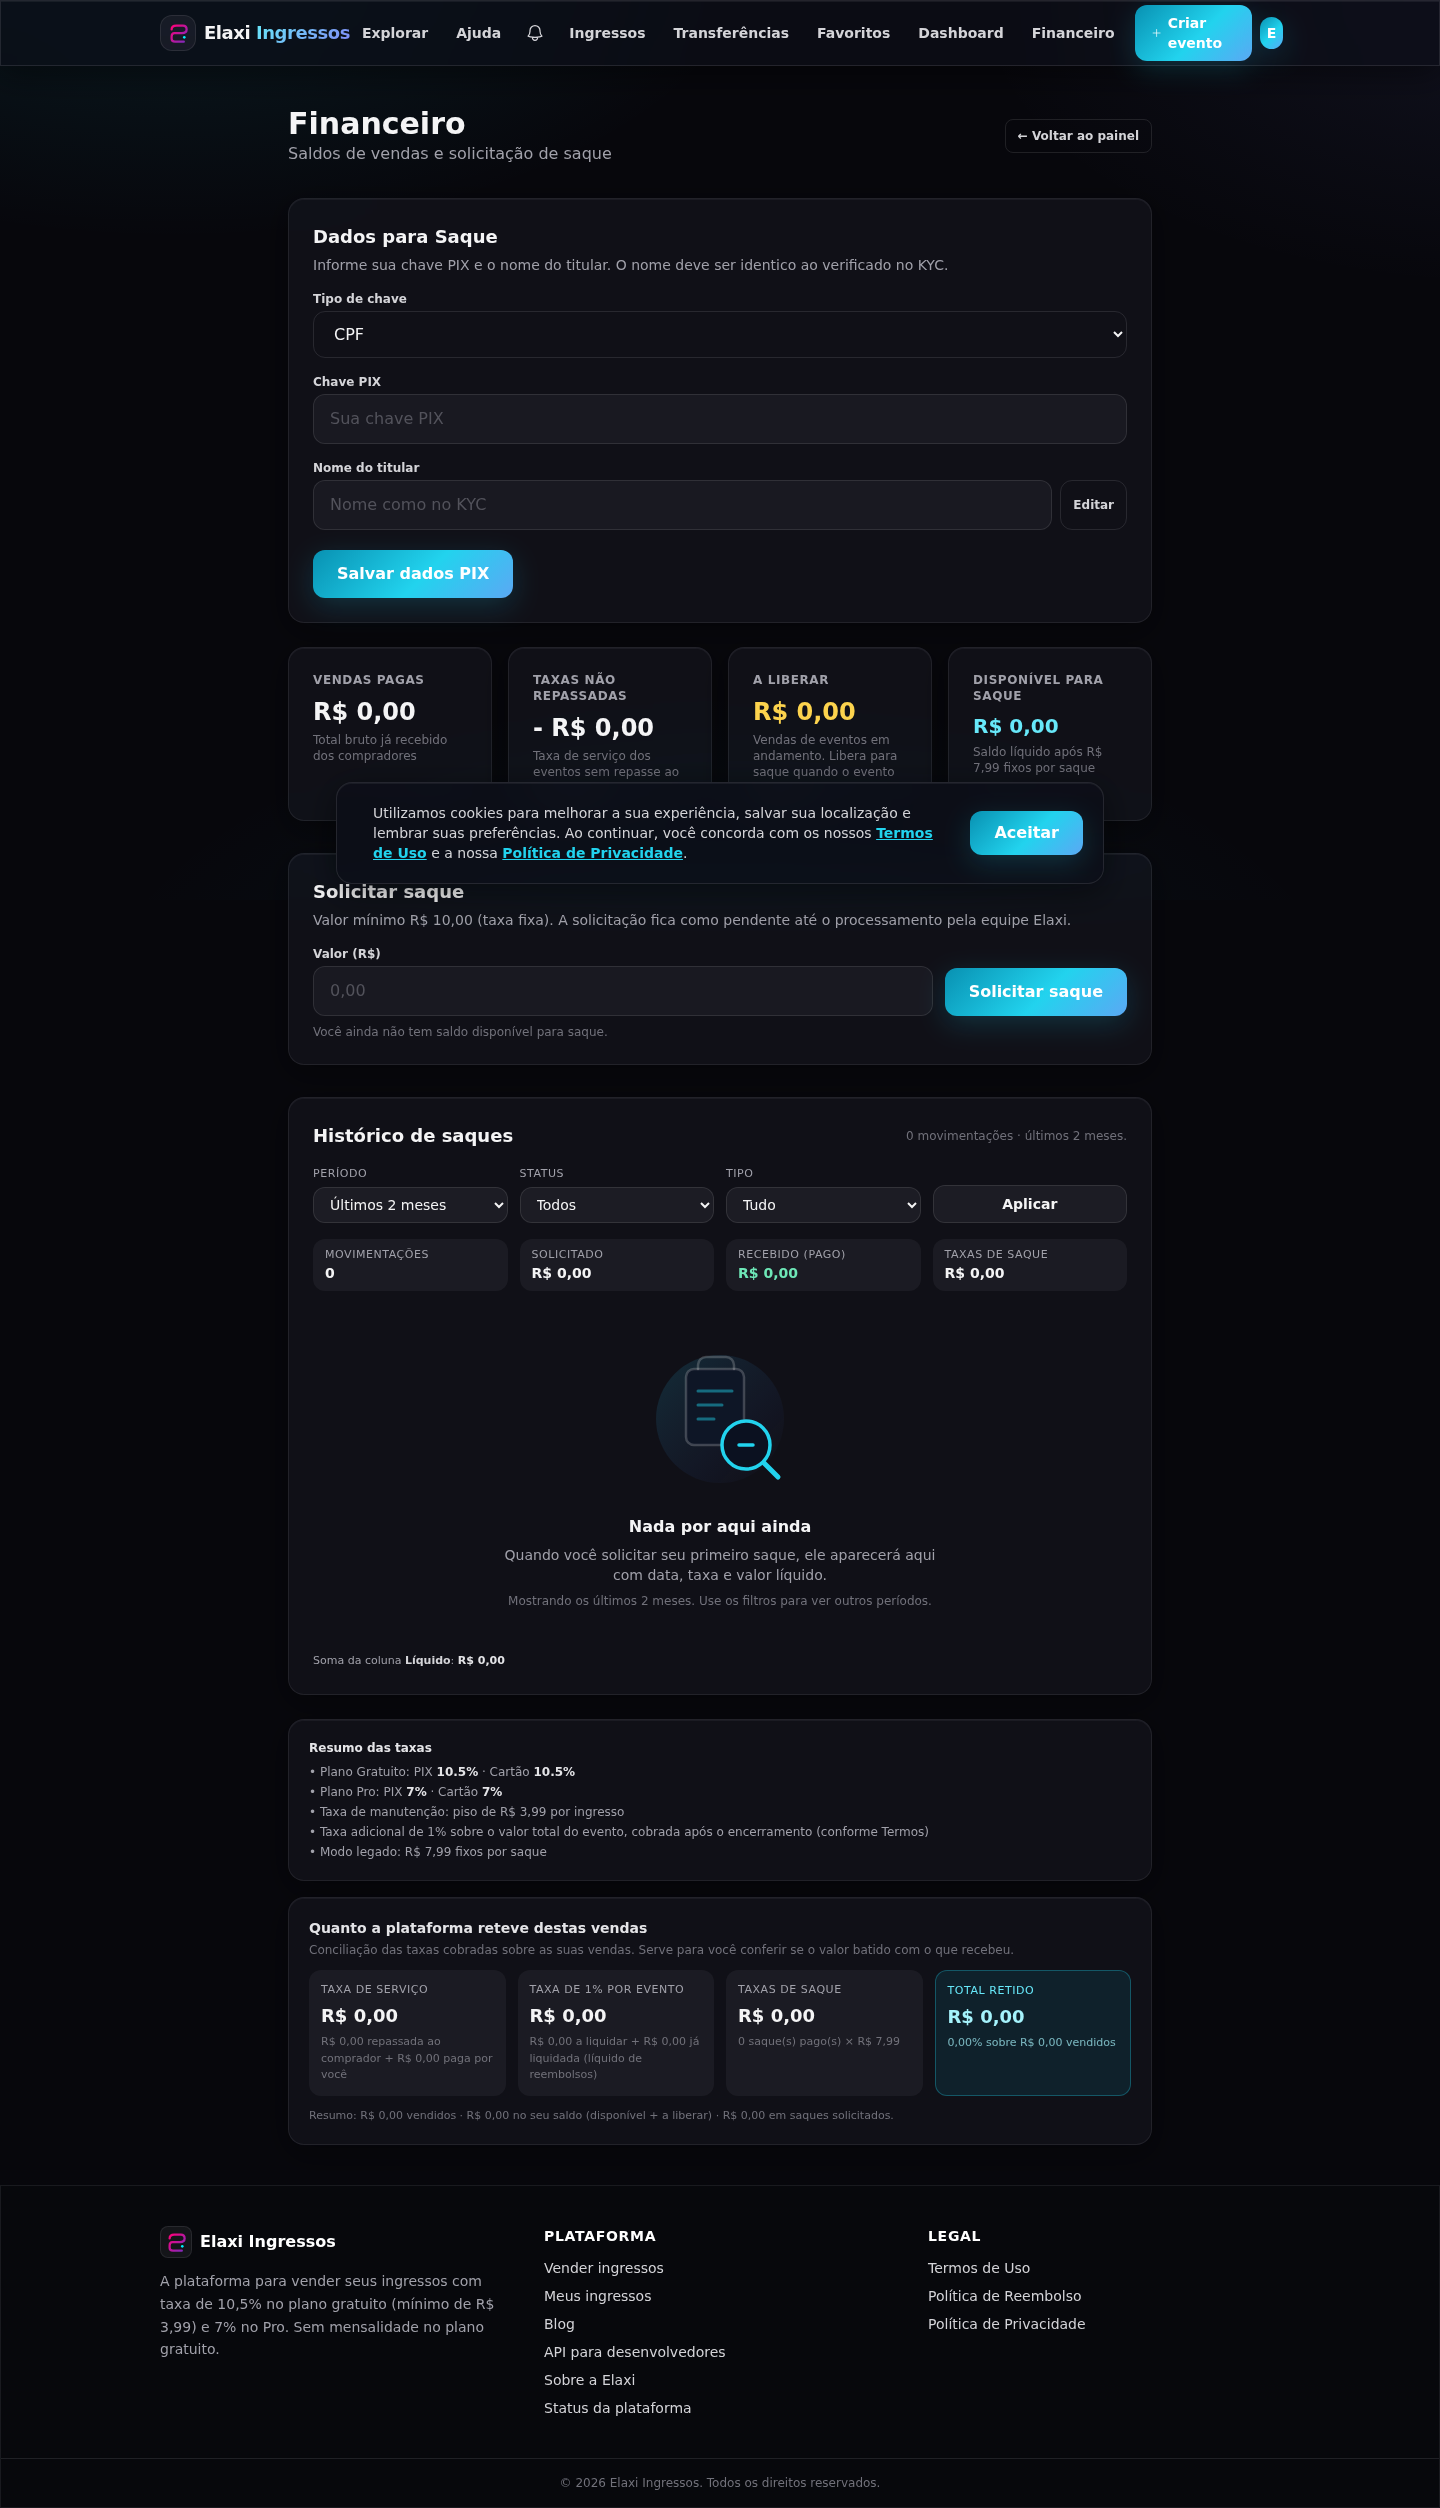Click the Valor (R$) amount field
This screenshot has height=2508, width=1440.
[x=623, y=991]
